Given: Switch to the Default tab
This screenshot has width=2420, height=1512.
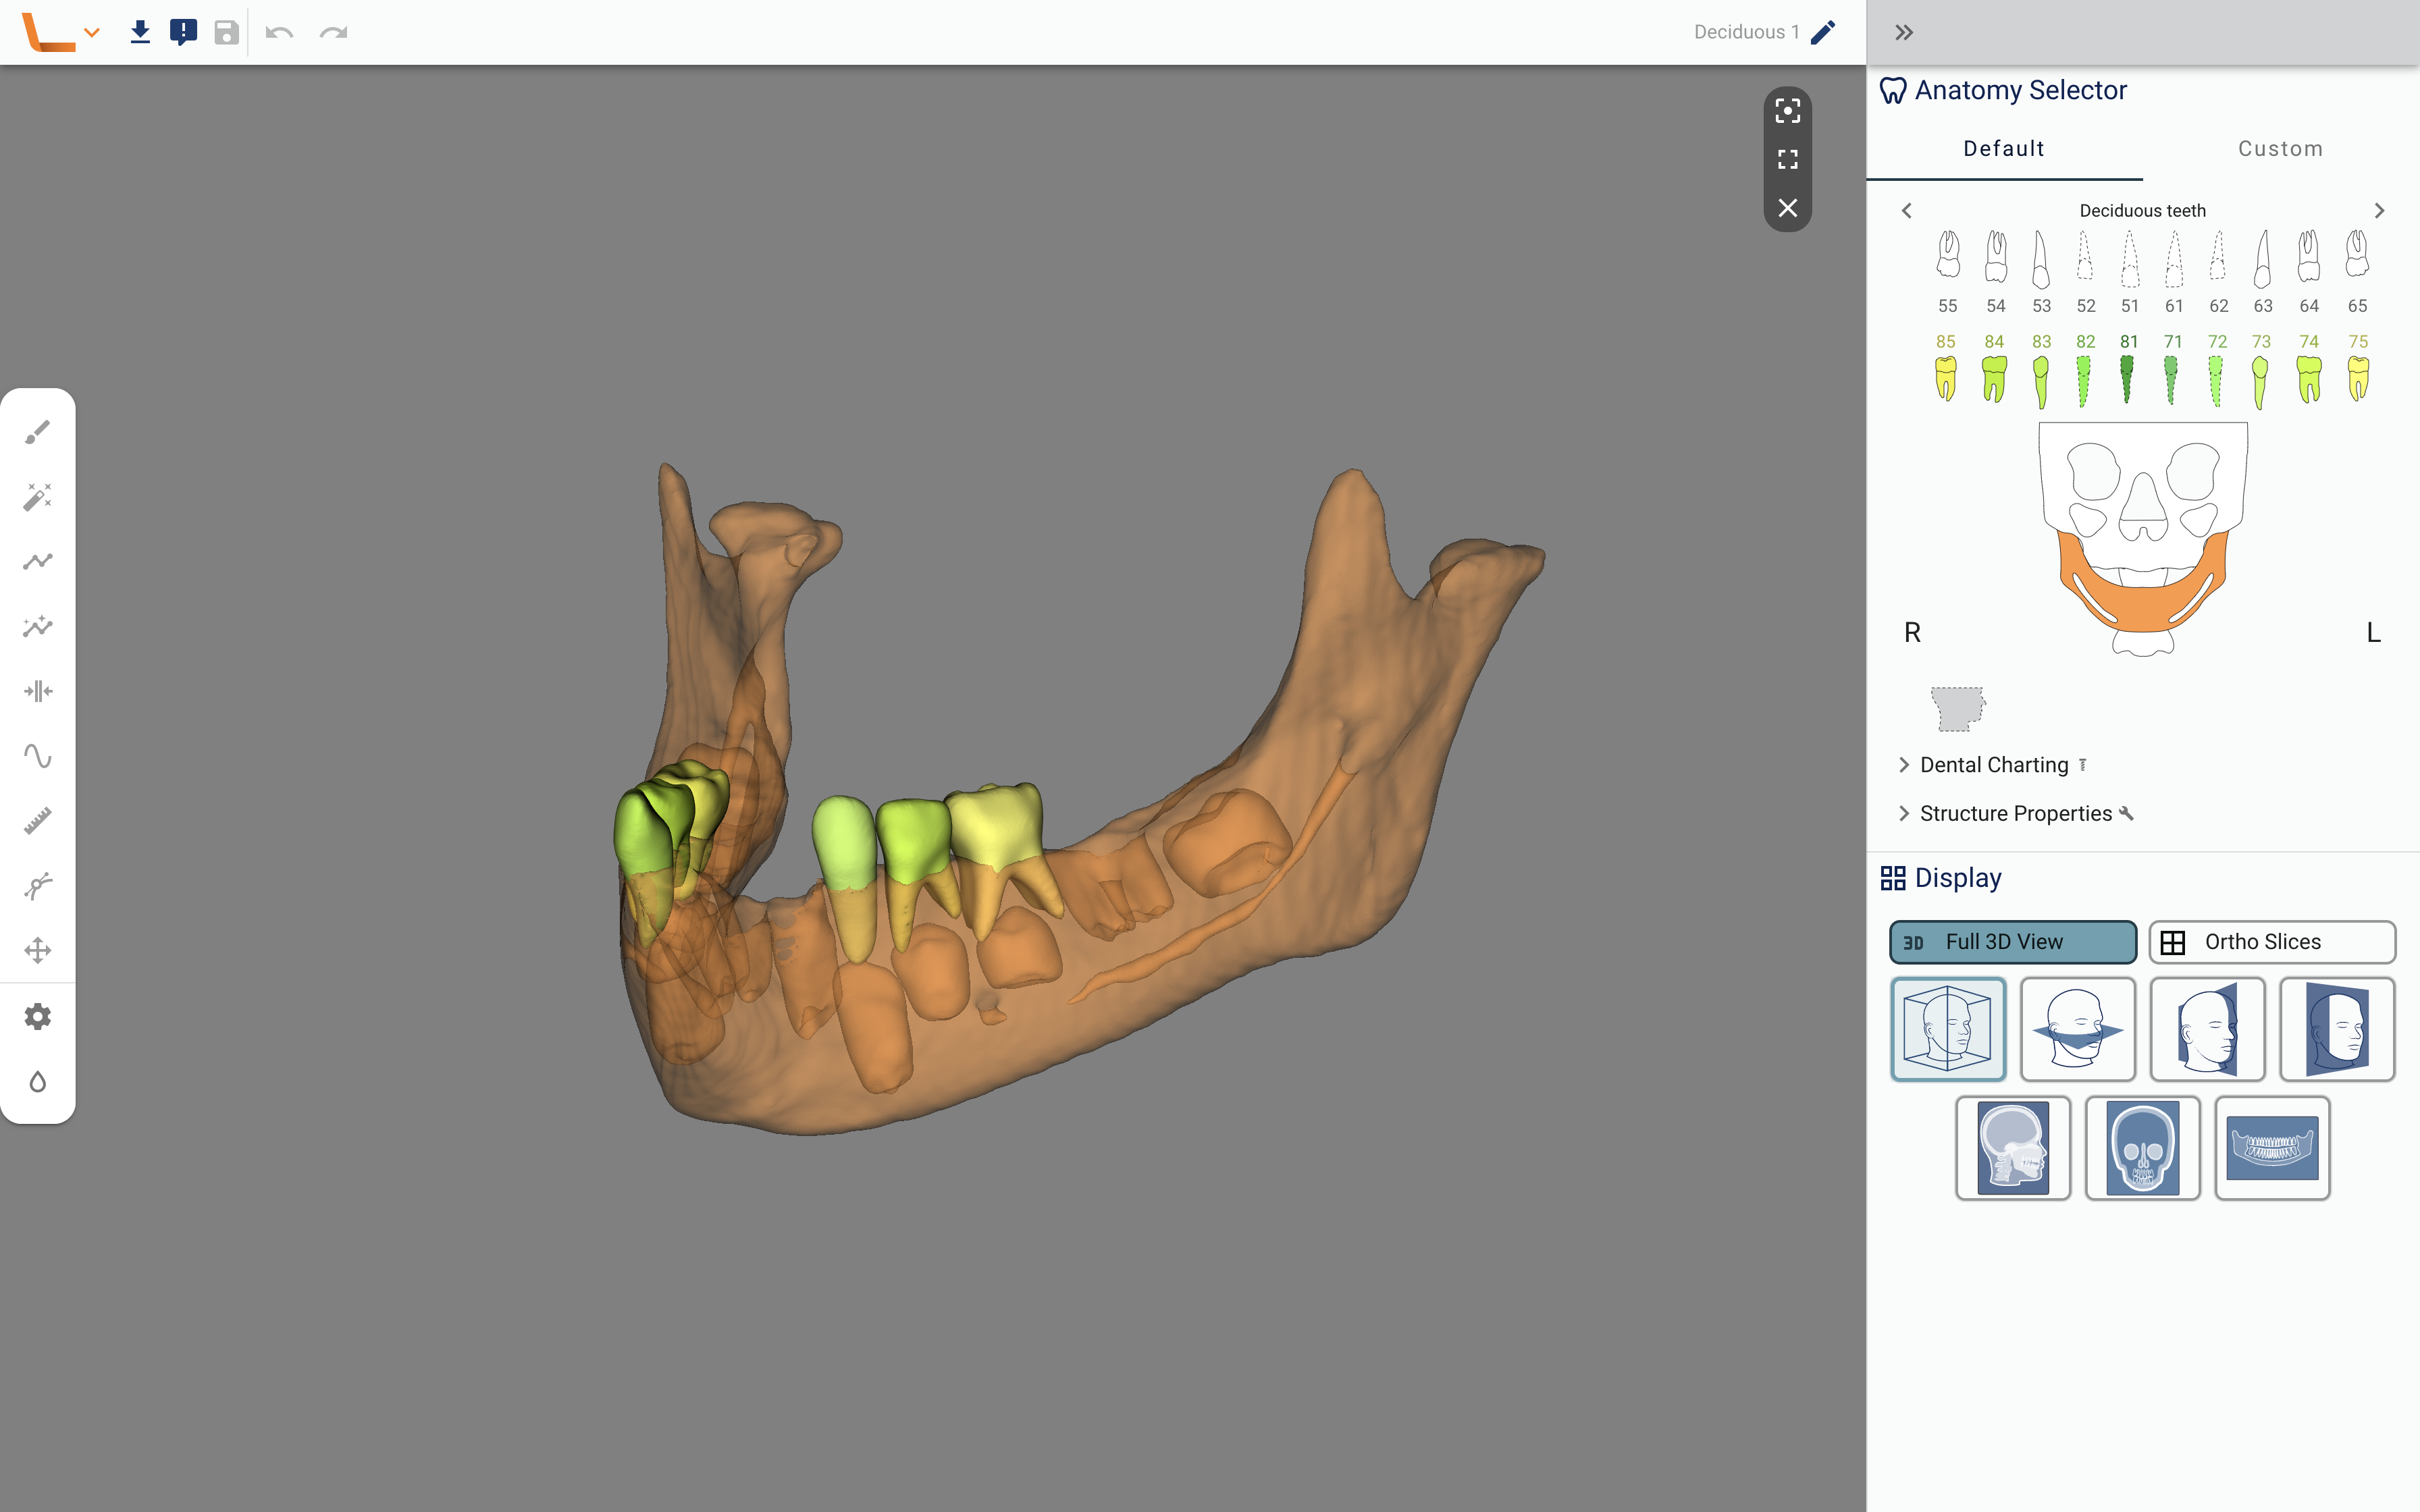Looking at the screenshot, I should [2003, 149].
